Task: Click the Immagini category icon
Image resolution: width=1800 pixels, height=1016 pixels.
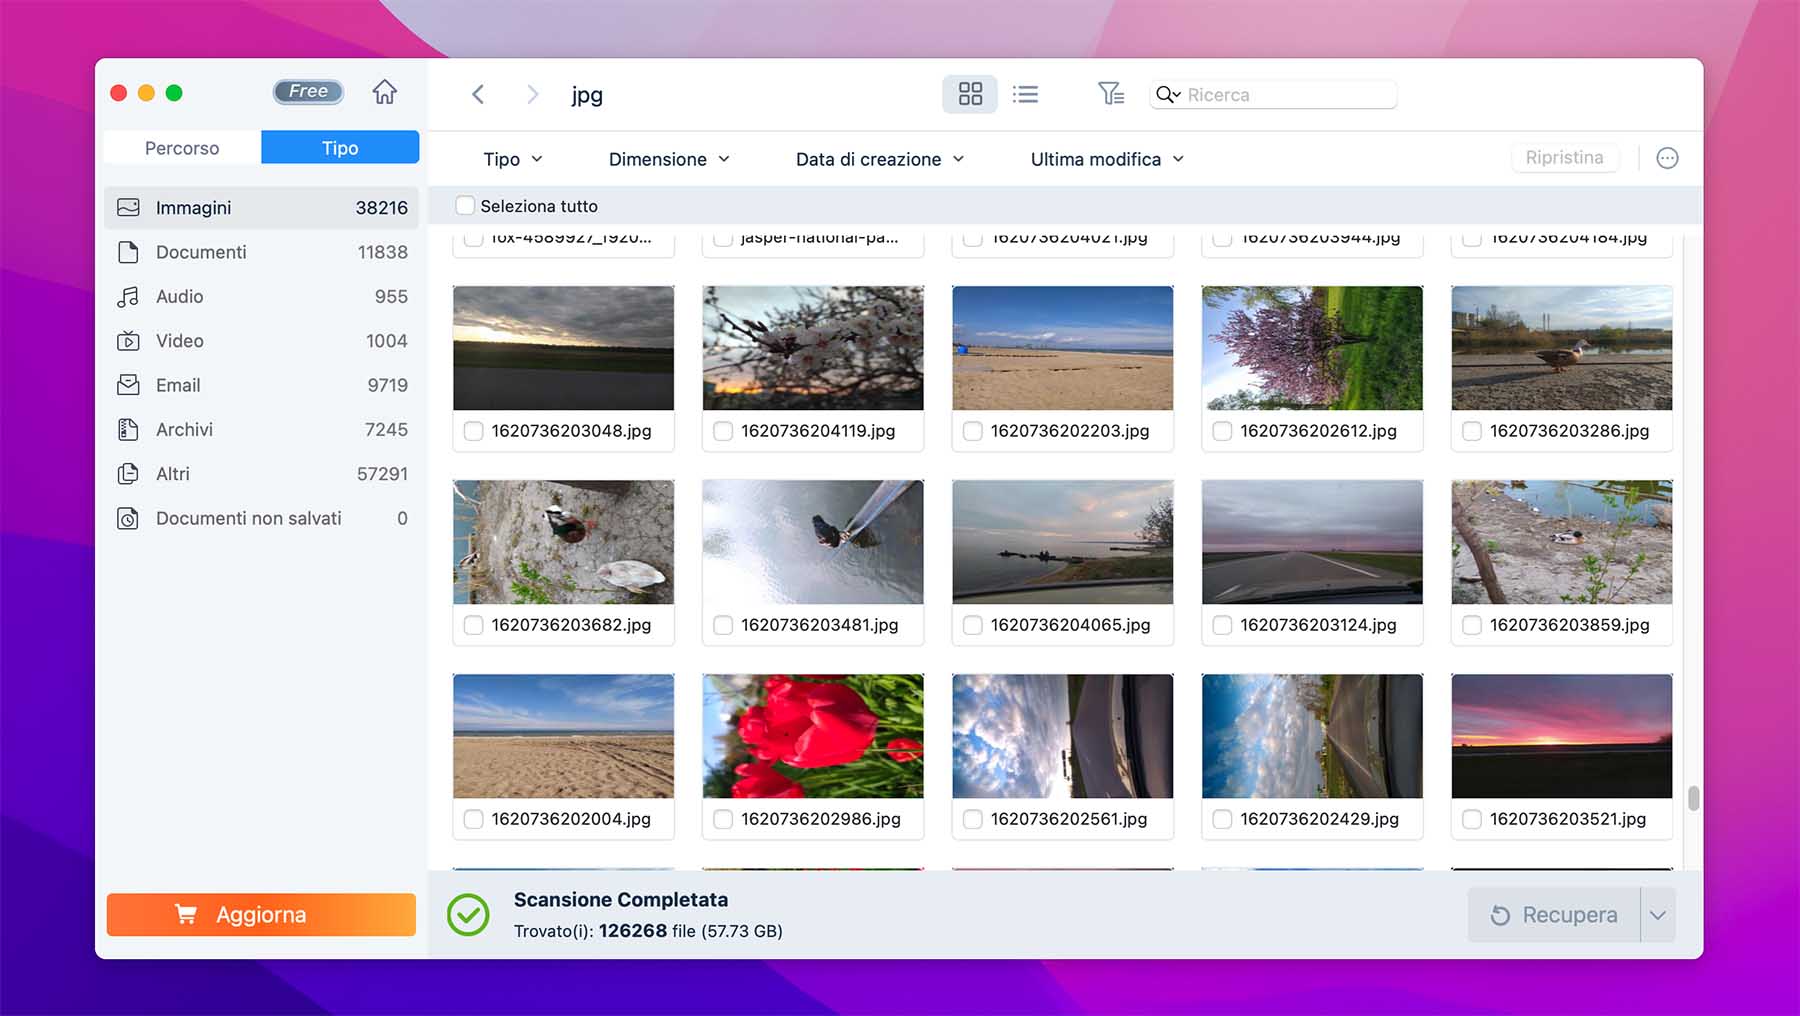Action: pyautogui.click(x=128, y=208)
